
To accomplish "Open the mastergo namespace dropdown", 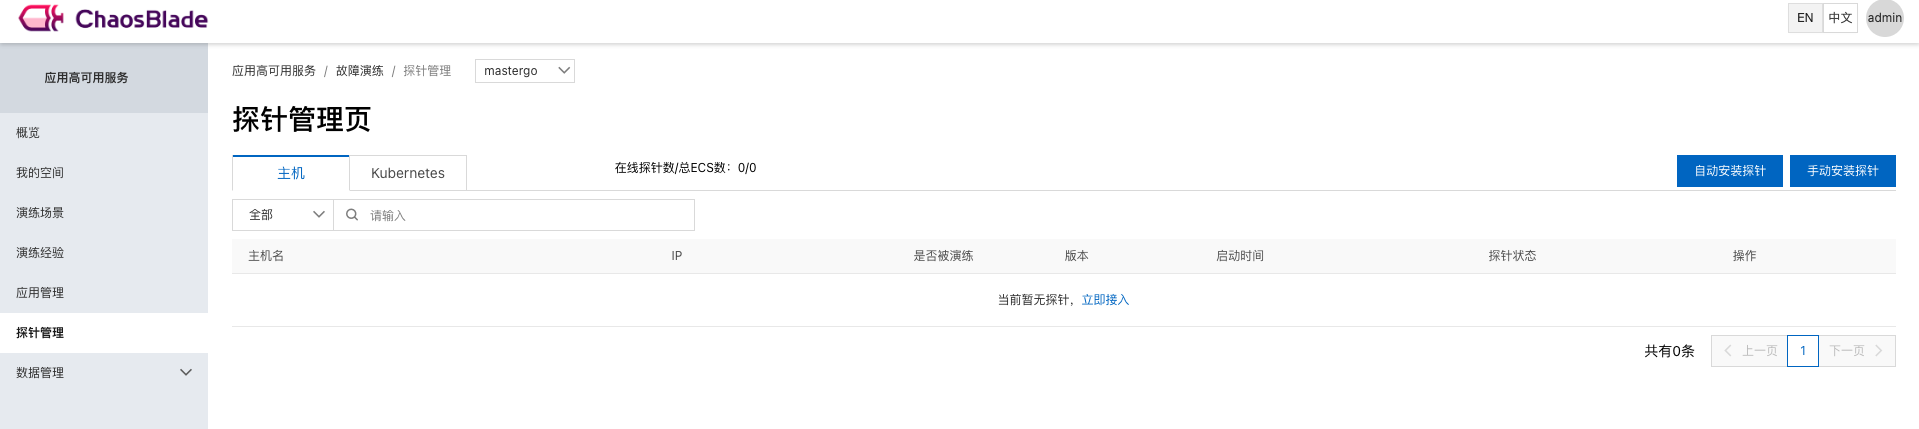I will 525,71.
